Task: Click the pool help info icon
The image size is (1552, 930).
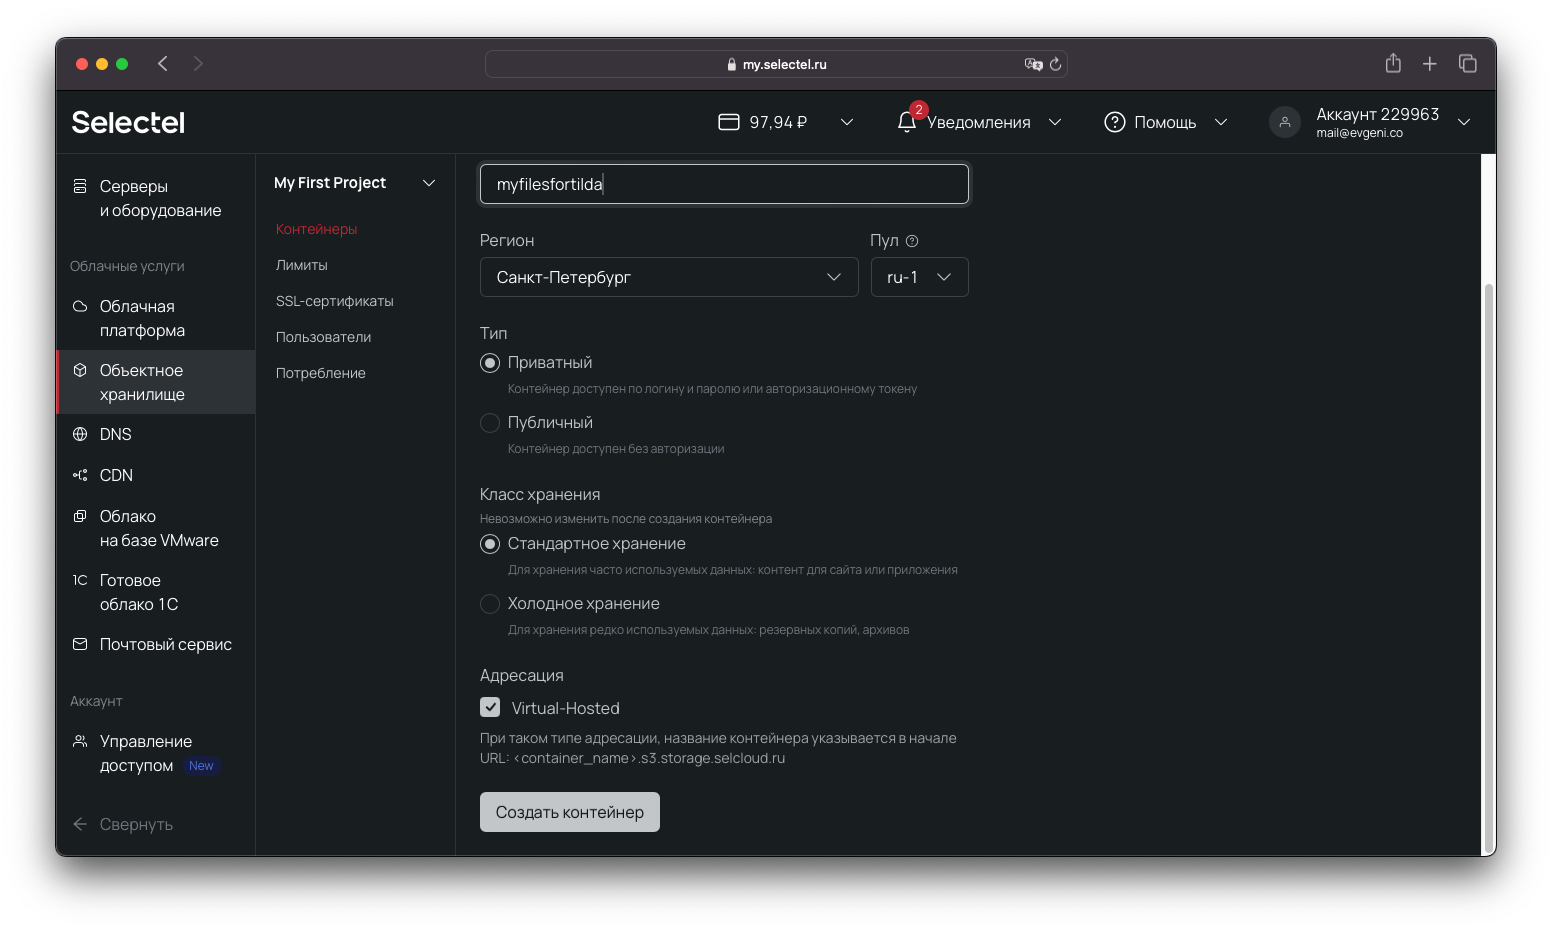Action: (912, 241)
